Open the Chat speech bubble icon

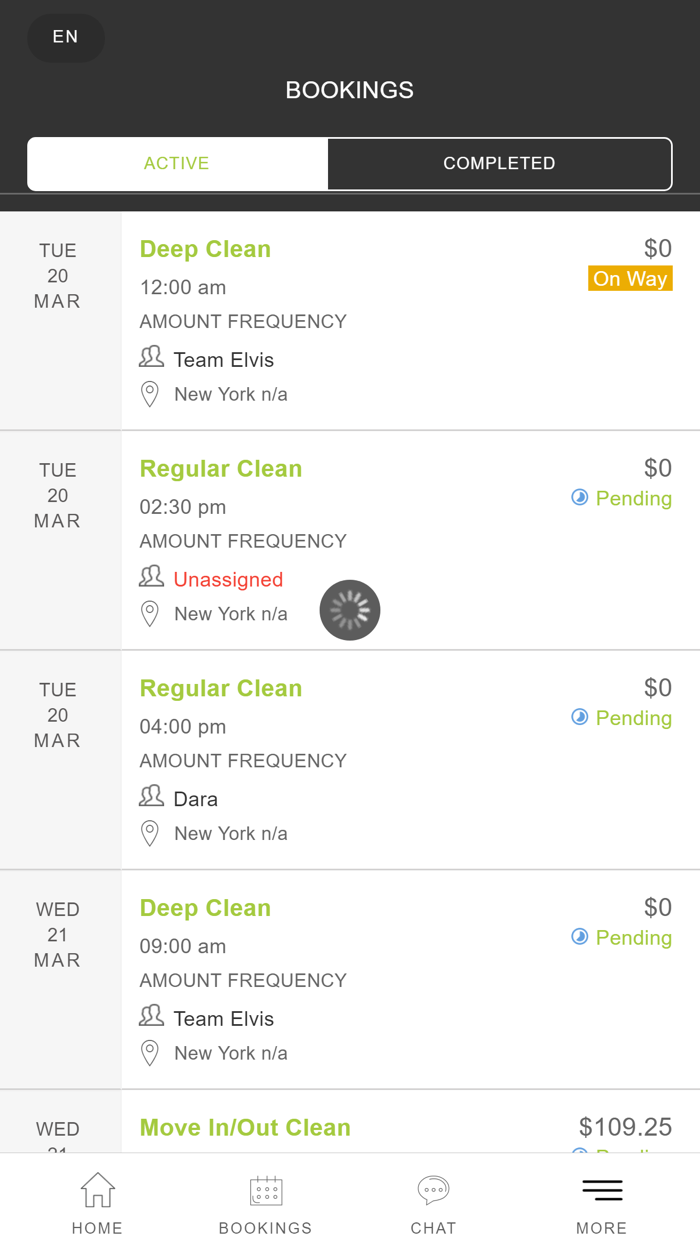[x=433, y=1190]
